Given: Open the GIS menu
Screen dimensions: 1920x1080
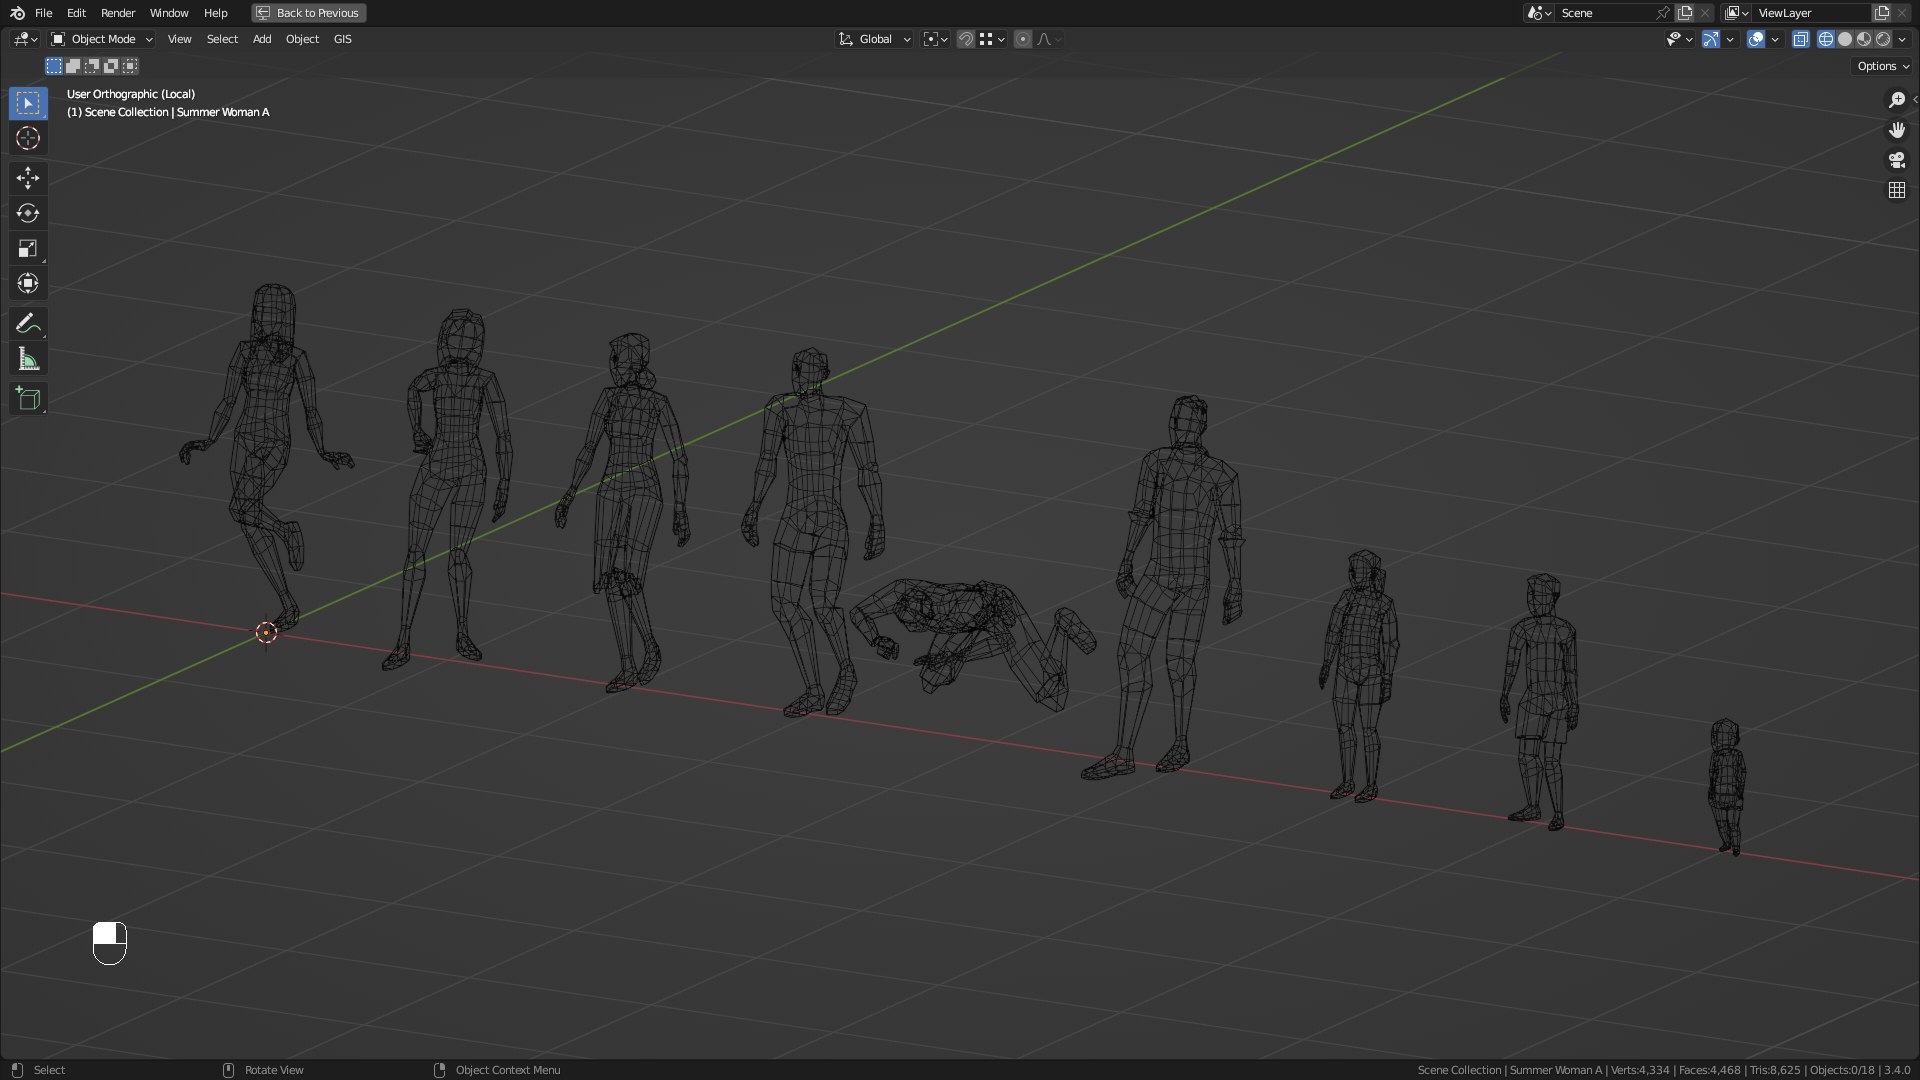Looking at the screenshot, I should (x=343, y=39).
